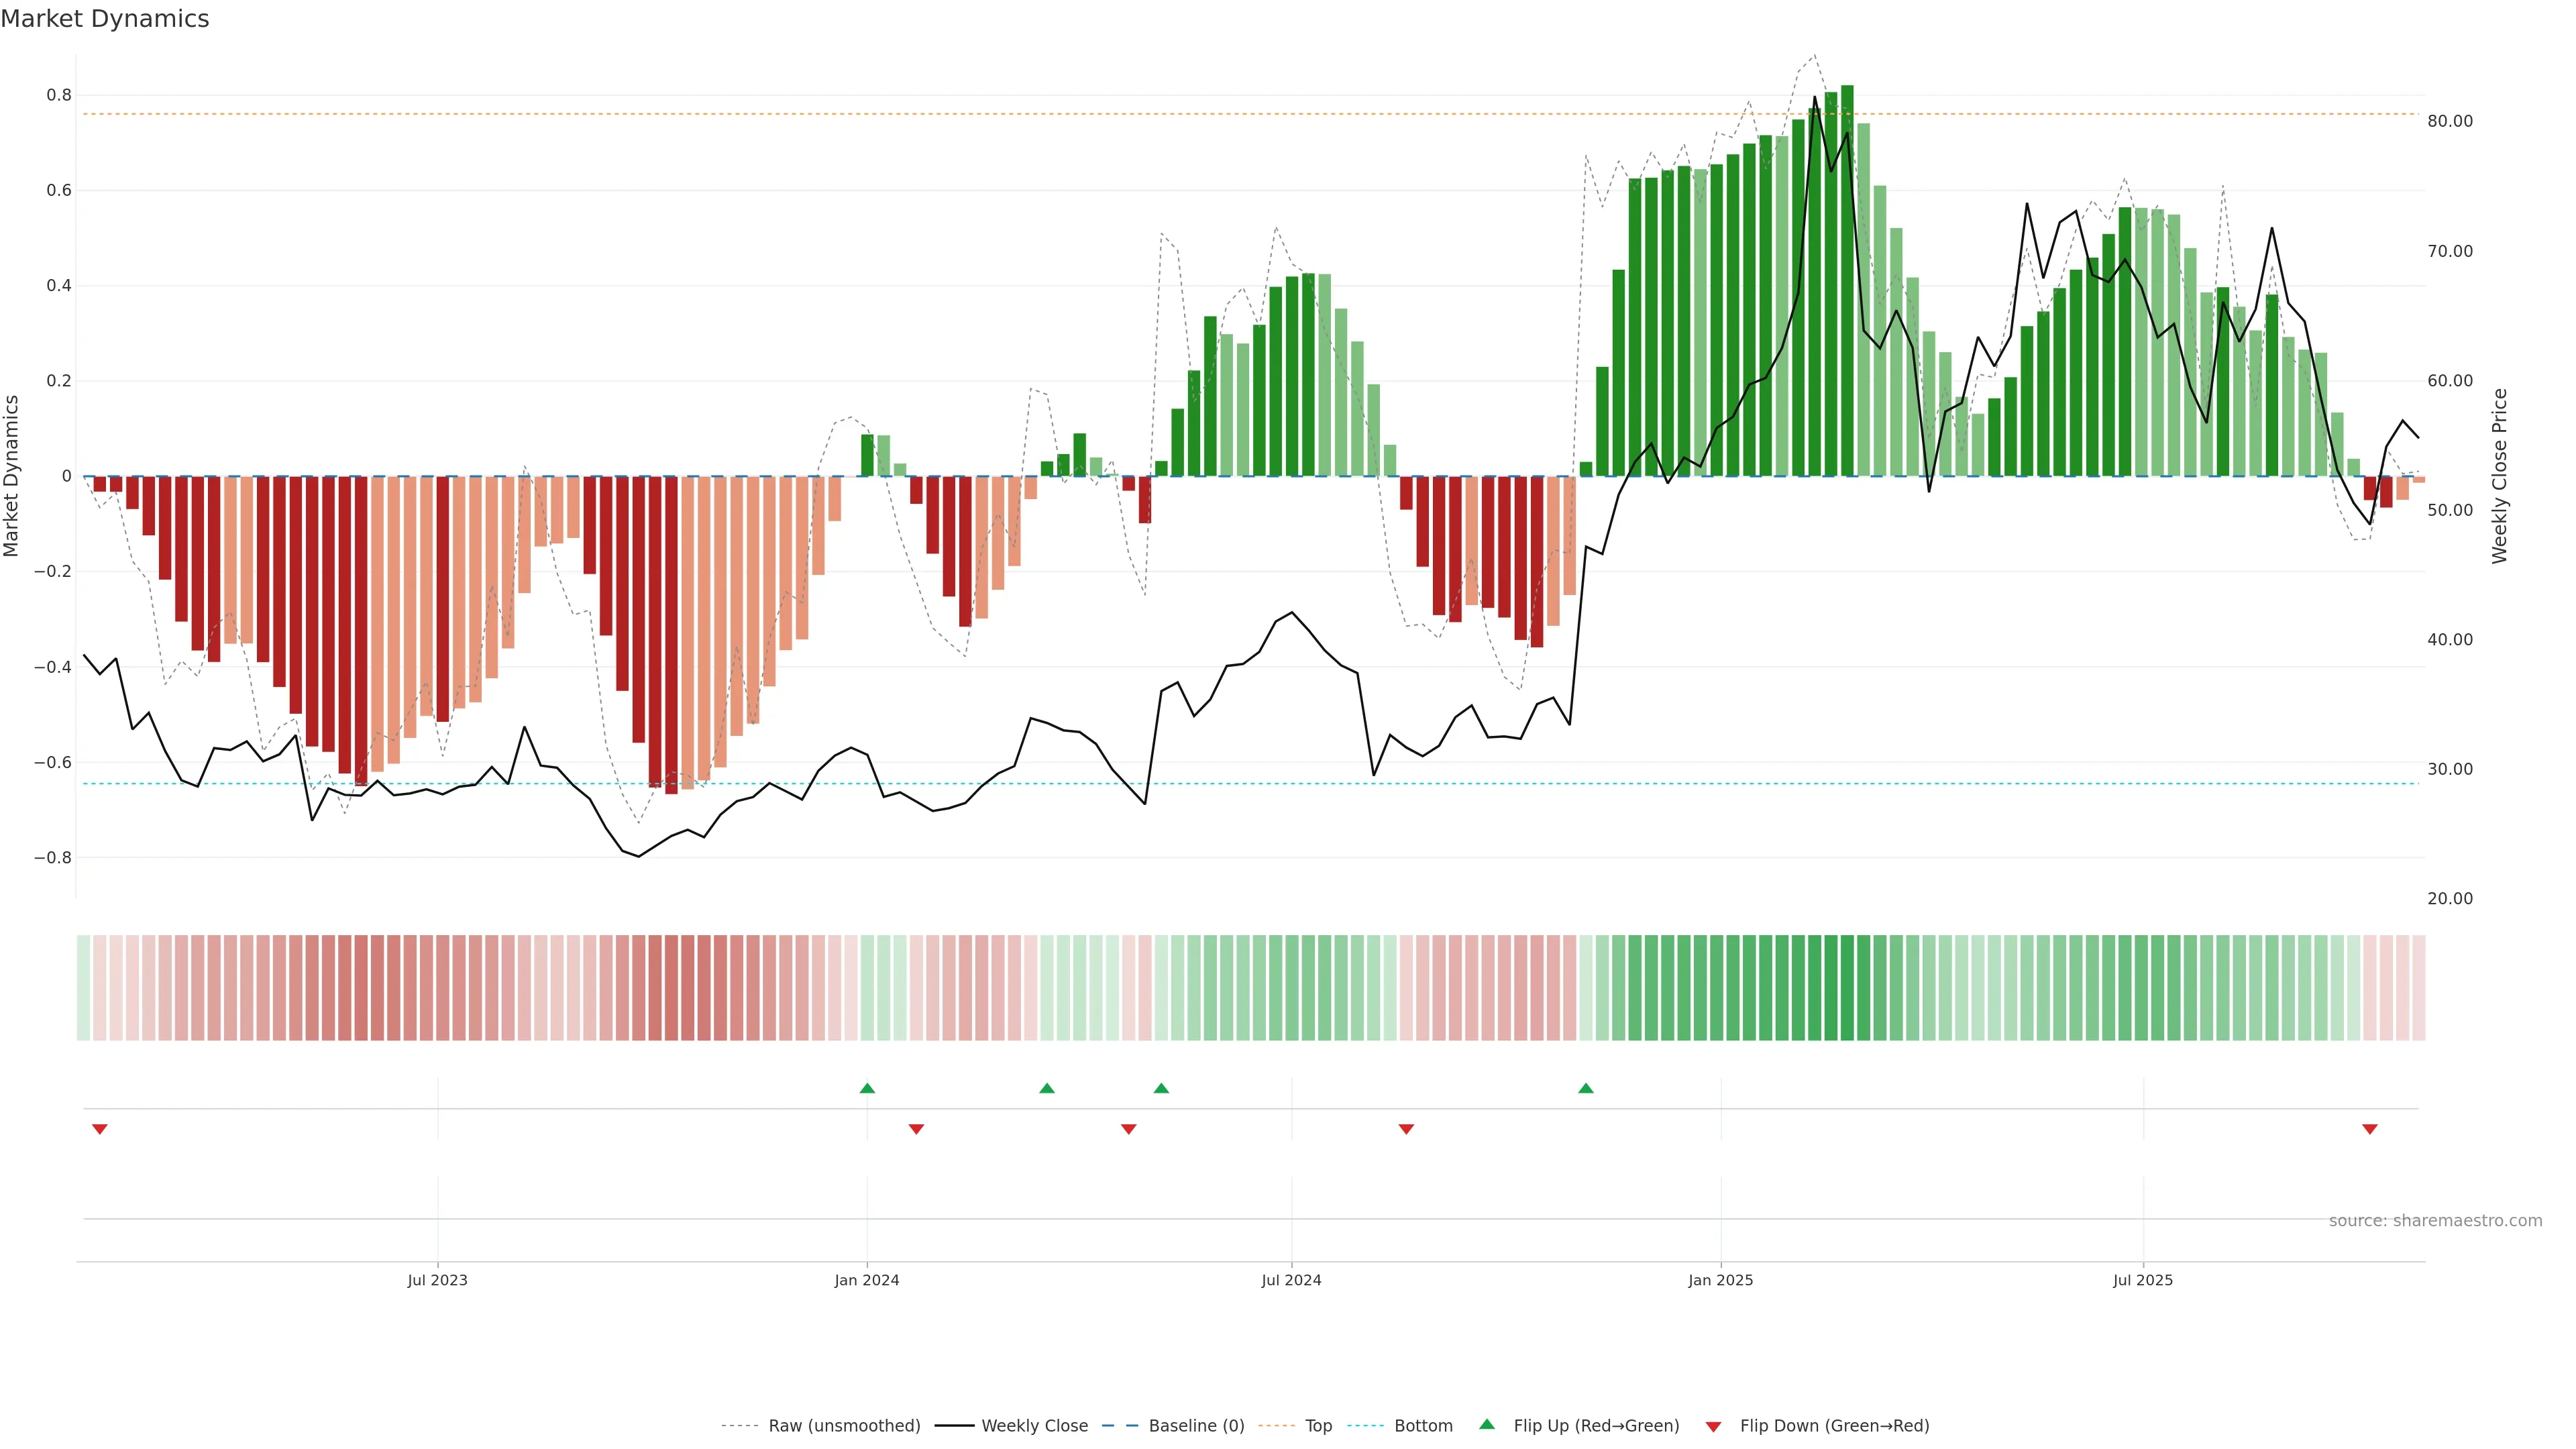Click the Flip Down red triangle legend icon
The height and width of the screenshot is (1449, 2576).
[x=1713, y=1426]
